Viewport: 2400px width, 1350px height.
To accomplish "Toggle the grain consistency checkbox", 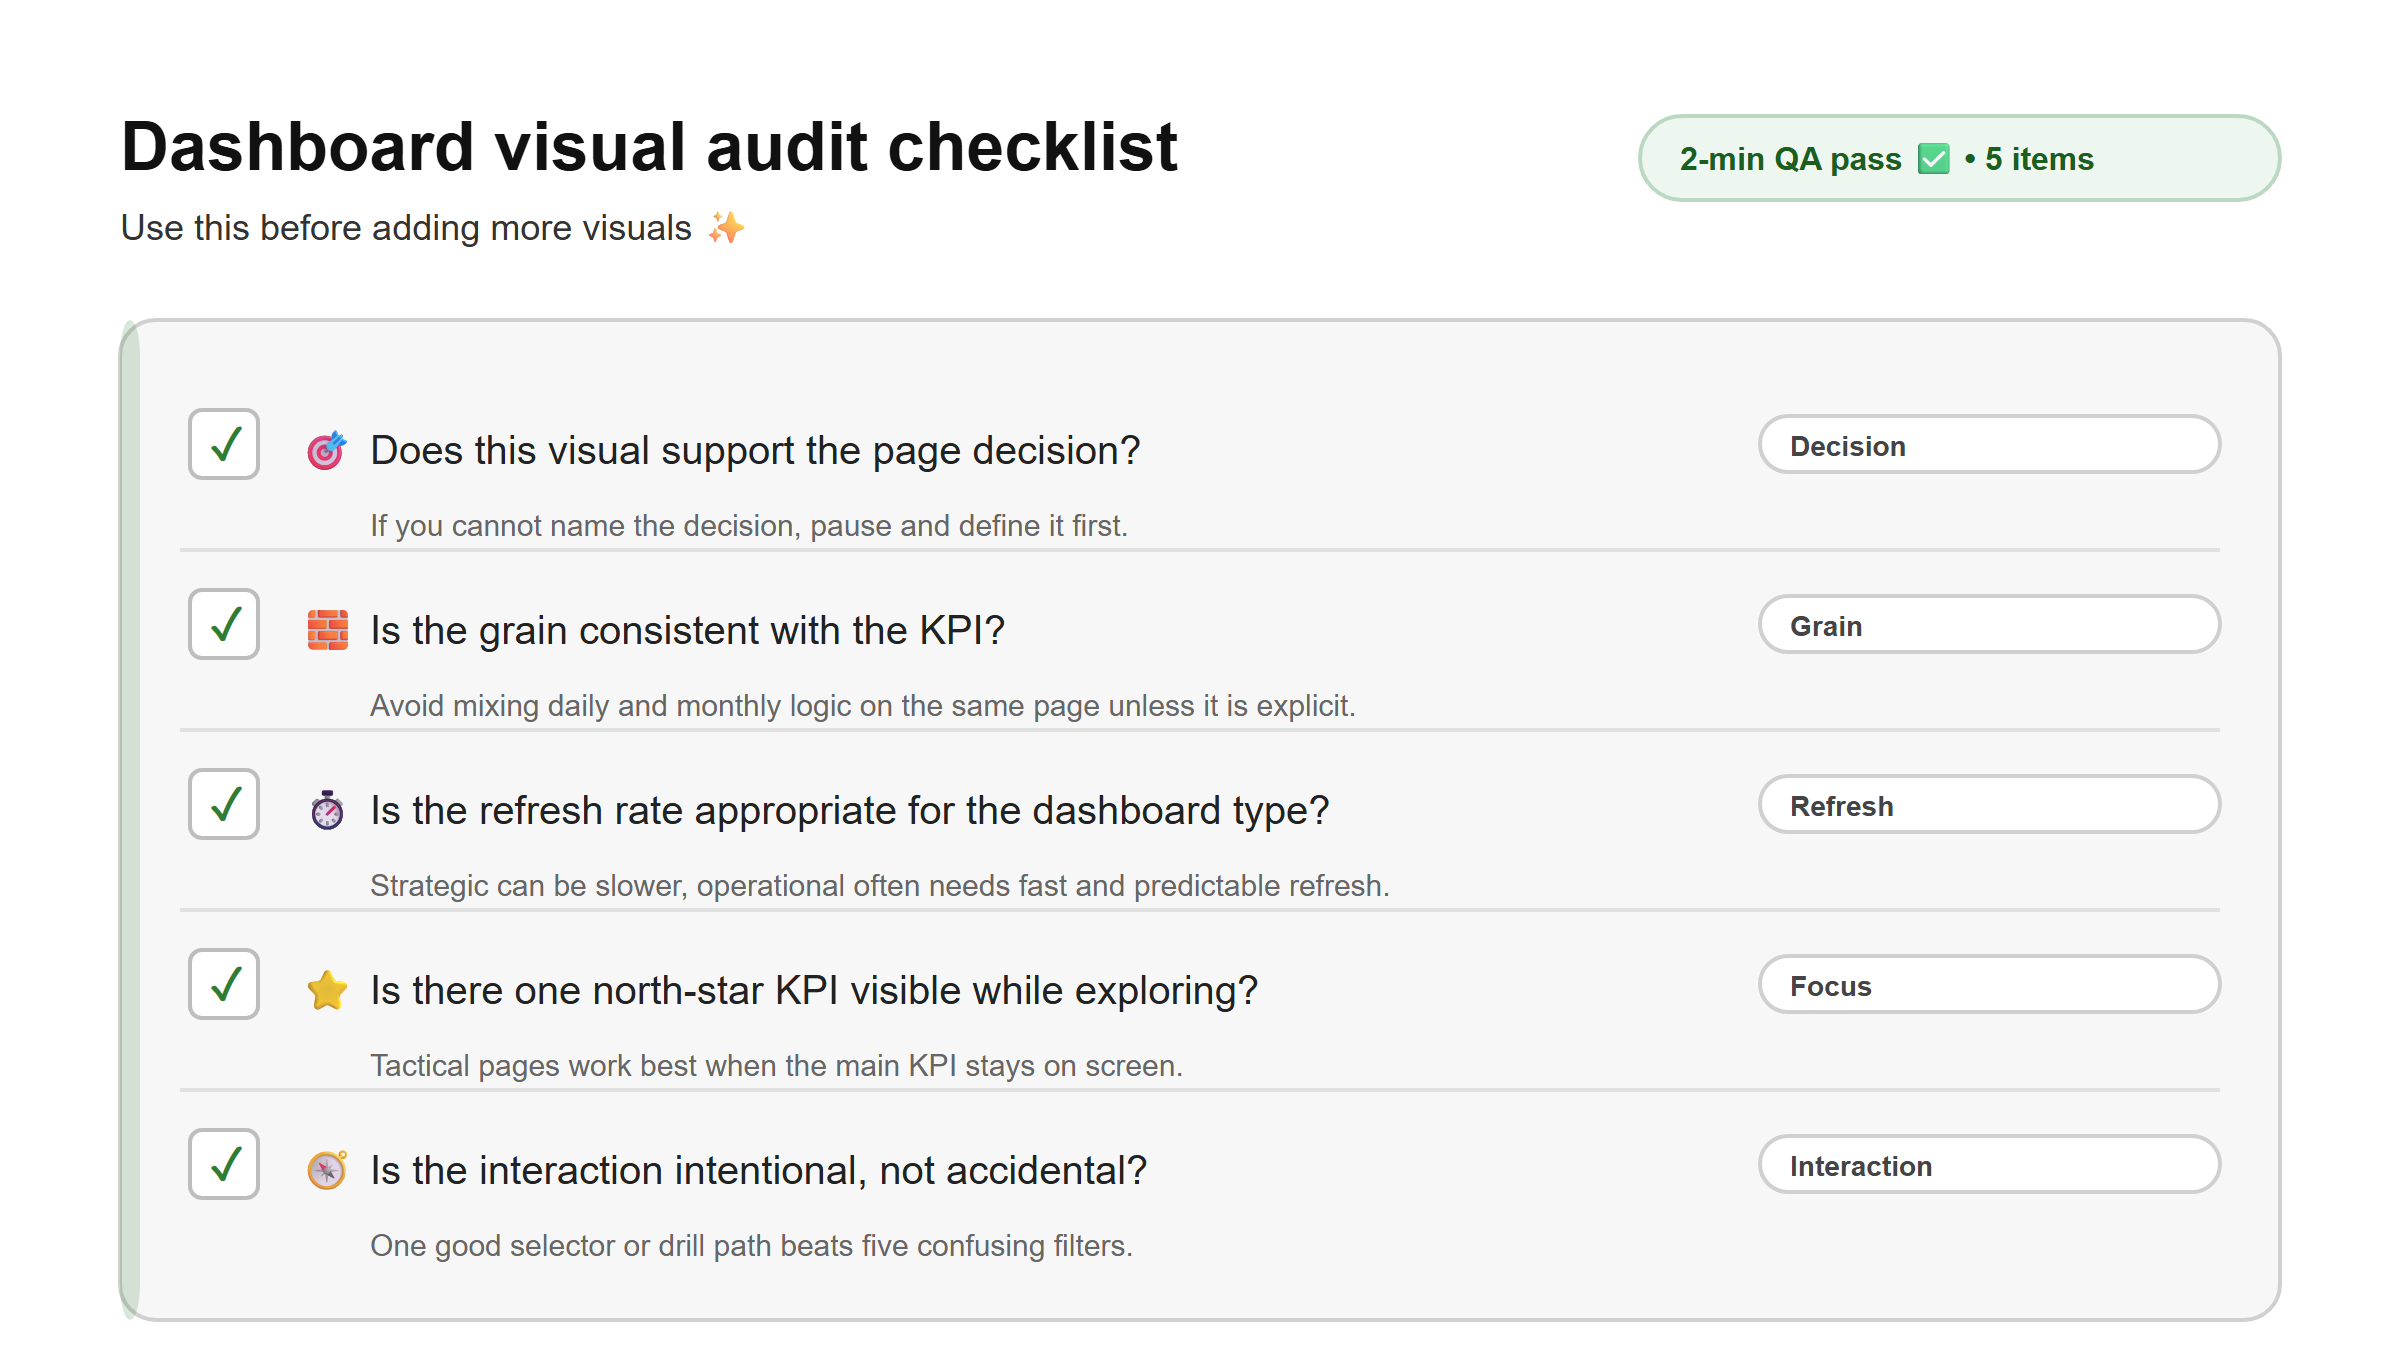I will click(x=224, y=624).
